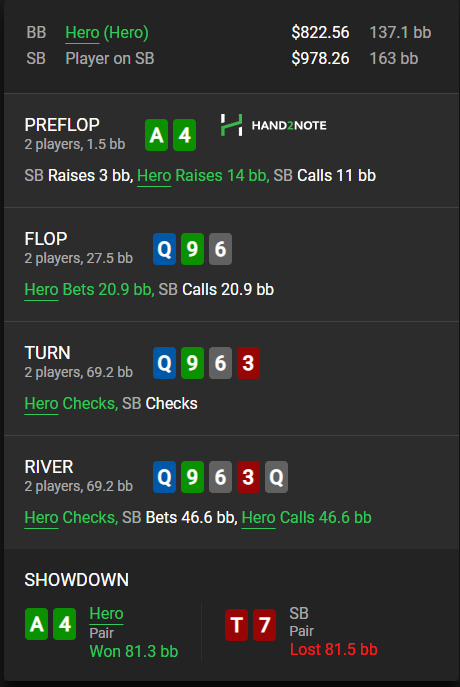
Task: Click the red 7 showdown card
Action: point(265,625)
